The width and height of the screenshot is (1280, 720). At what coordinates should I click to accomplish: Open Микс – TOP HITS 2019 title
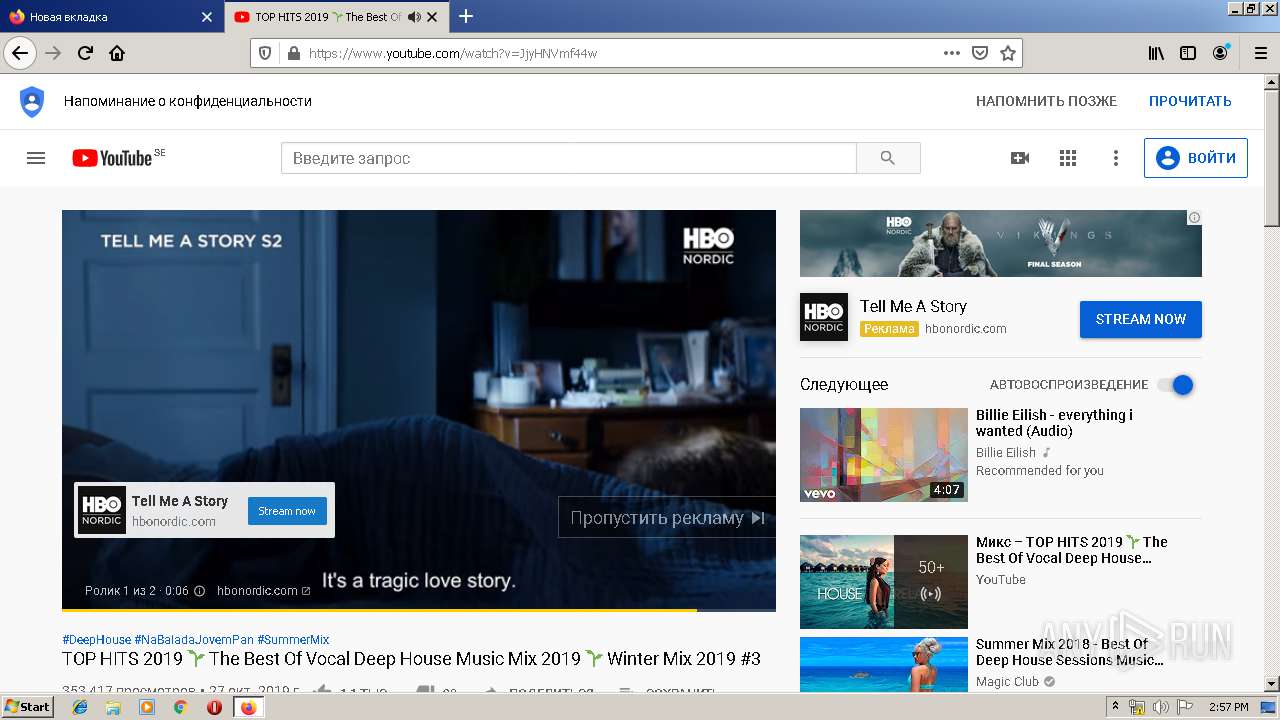tap(1072, 550)
